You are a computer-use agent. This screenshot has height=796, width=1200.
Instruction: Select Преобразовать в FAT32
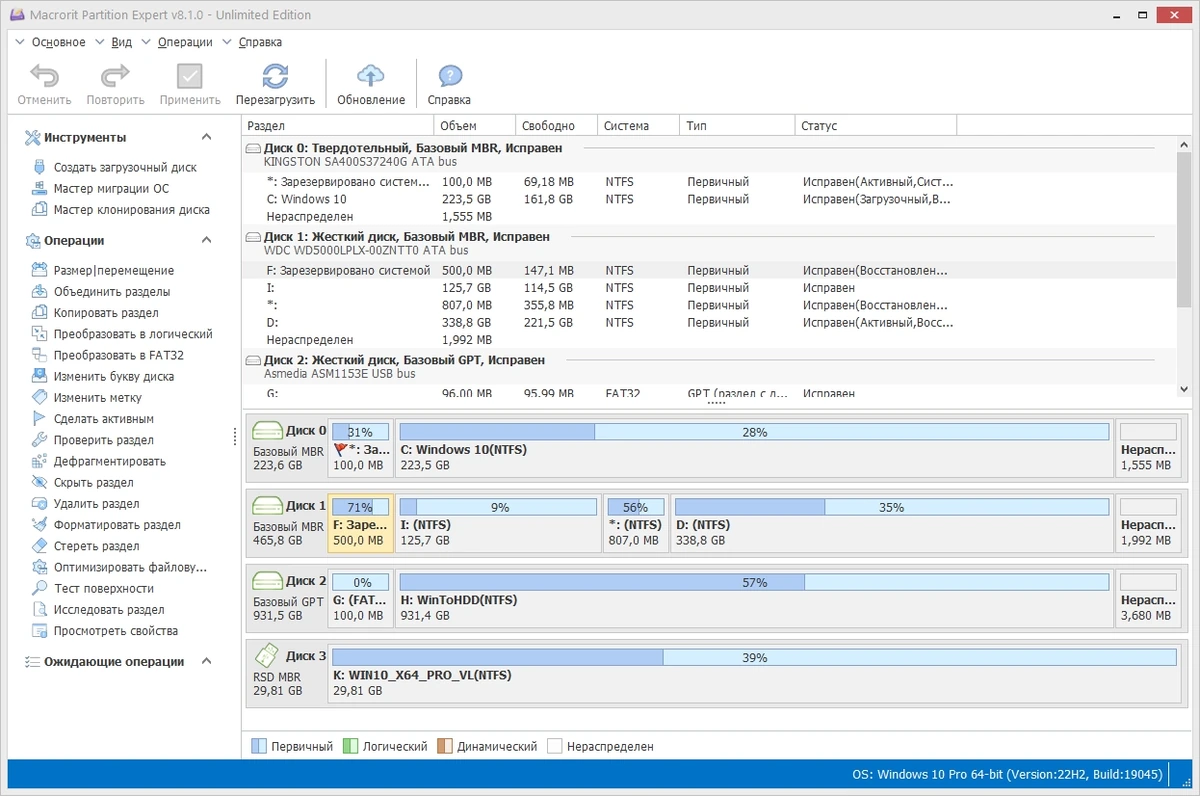pyautogui.click(x=119, y=355)
